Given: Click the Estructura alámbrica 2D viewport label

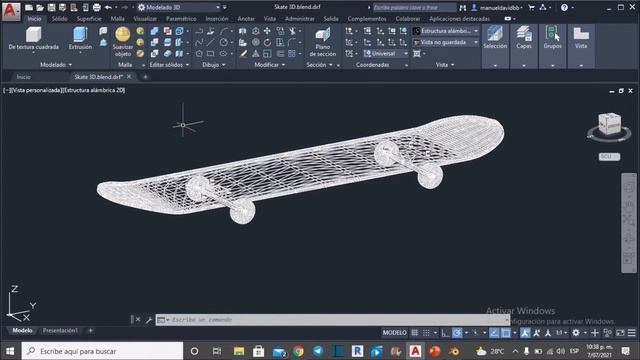Looking at the screenshot, I should point(94,90).
